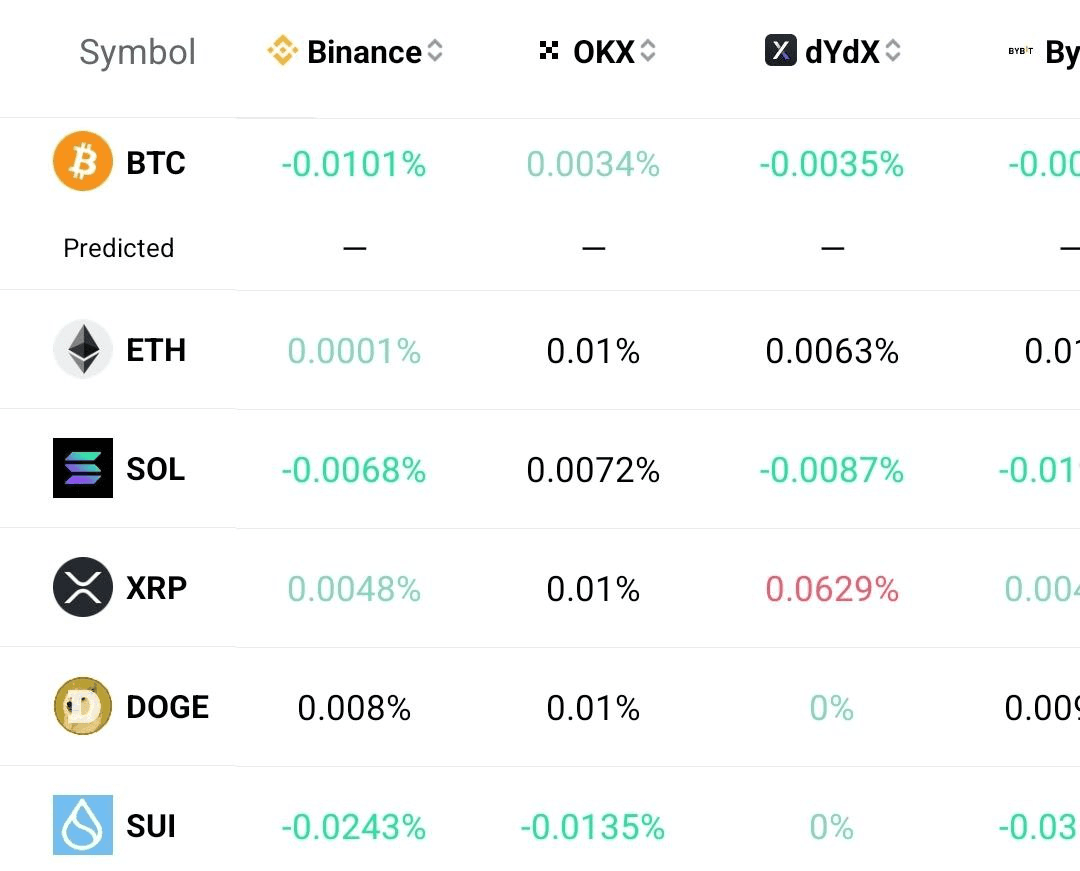This screenshot has height=871, width=1080.
Task: Click SUI OKX rate -0.0135%
Action: click(x=593, y=827)
